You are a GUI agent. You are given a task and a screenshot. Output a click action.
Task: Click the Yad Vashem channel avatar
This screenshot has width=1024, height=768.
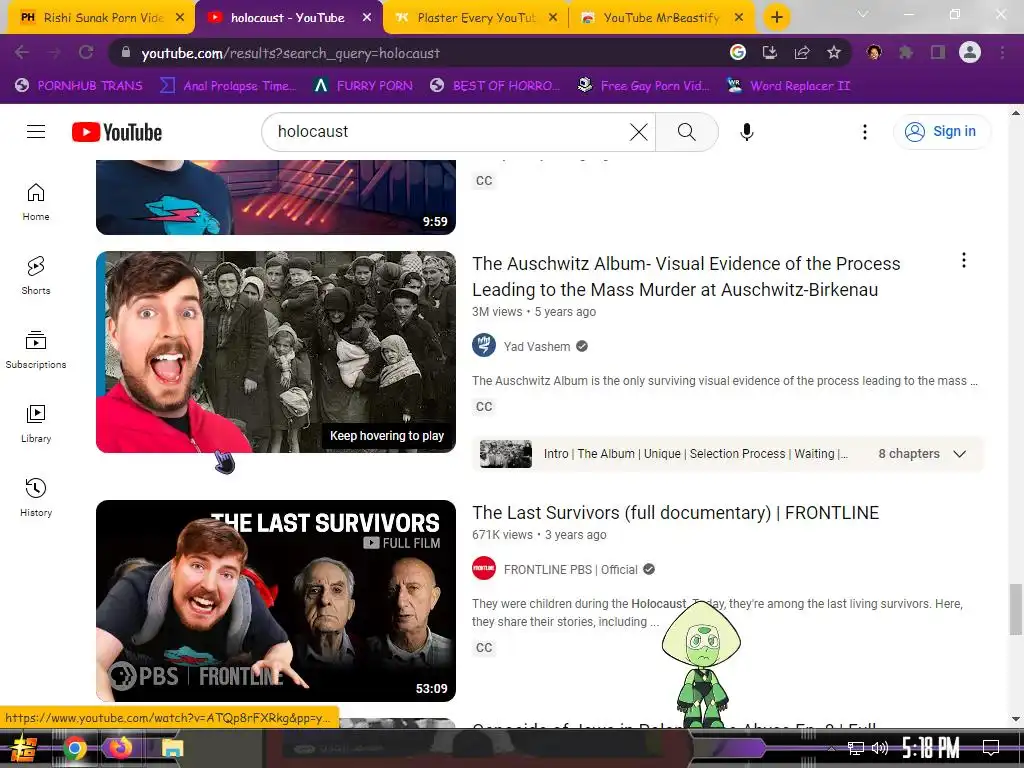click(484, 345)
